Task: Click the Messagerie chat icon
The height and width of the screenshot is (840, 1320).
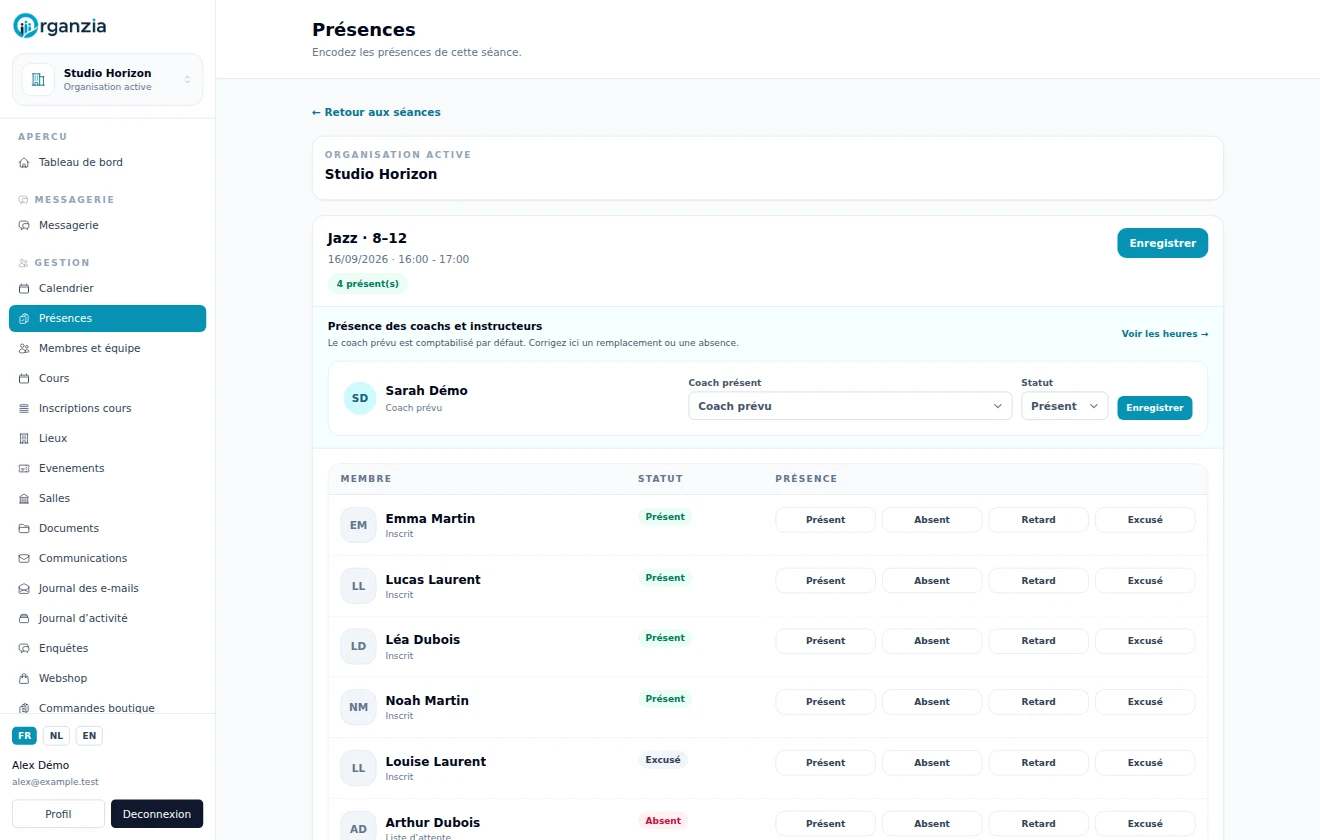Action: [24, 225]
